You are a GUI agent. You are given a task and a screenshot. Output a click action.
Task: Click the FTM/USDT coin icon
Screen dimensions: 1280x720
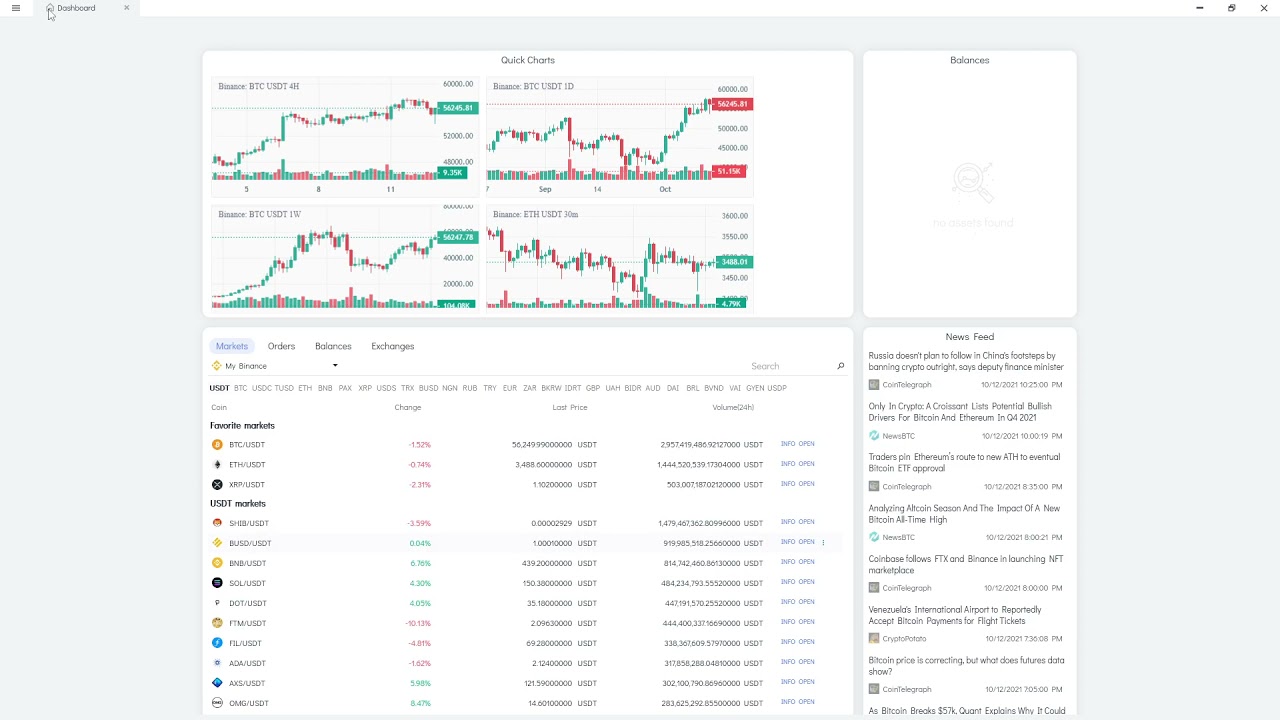point(217,623)
